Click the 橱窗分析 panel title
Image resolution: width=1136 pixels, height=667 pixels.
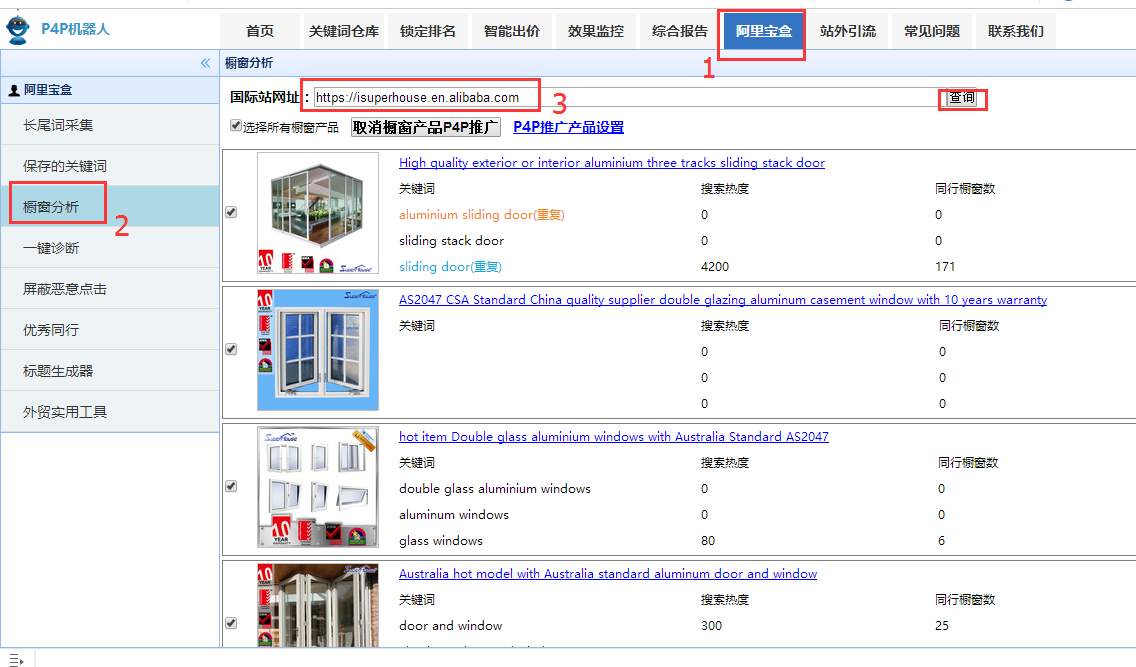point(248,63)
